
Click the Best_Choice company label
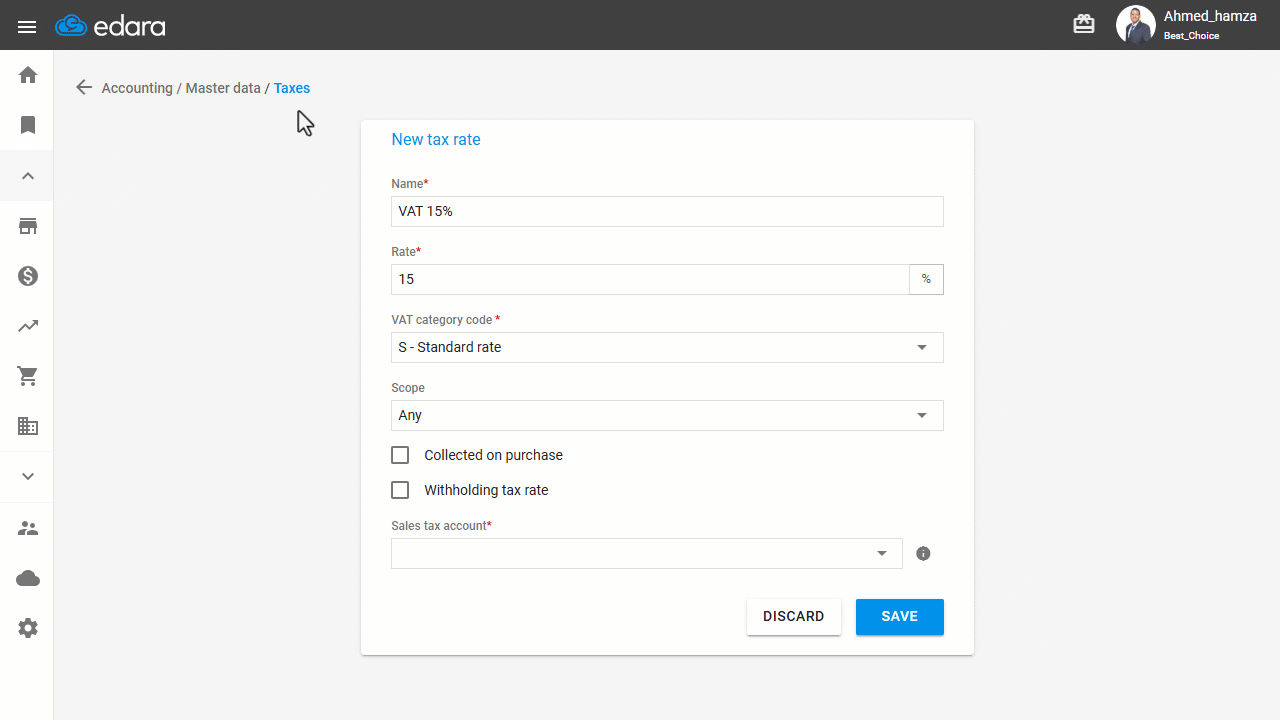pos(1191,36)
